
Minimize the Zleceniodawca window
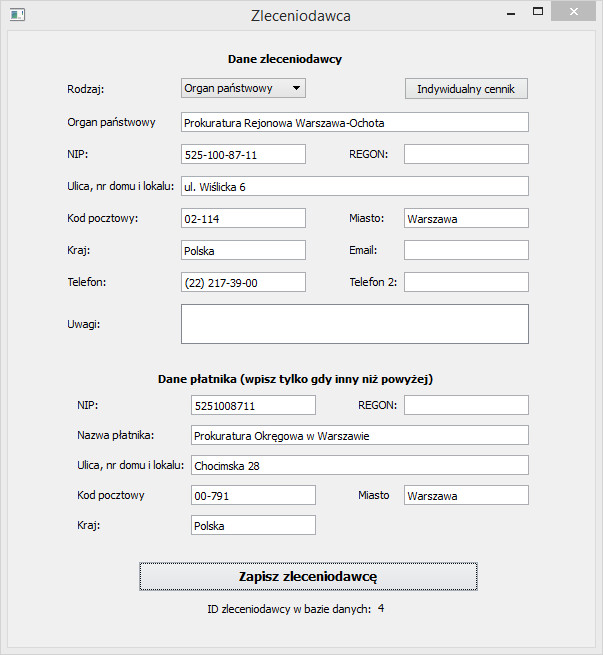pyautogui.click(x=511, y=14)
